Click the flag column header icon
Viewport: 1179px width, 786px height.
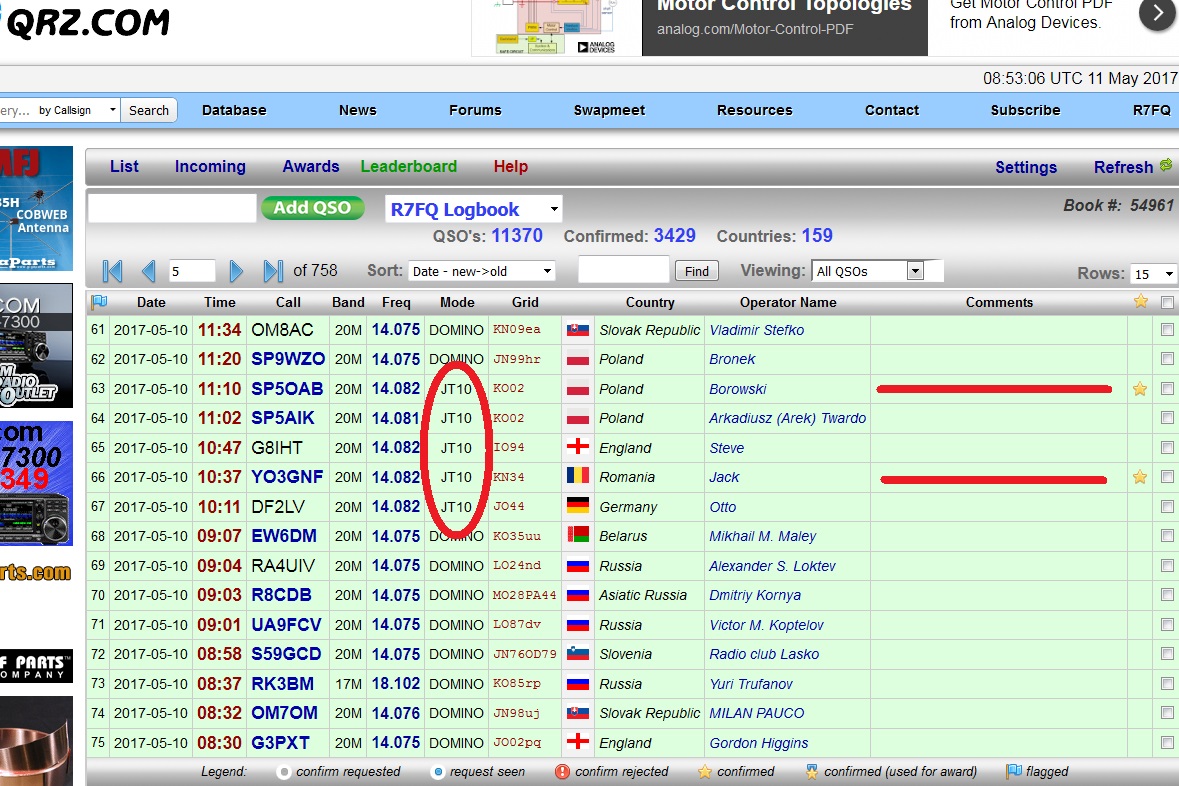pos(98,302)
